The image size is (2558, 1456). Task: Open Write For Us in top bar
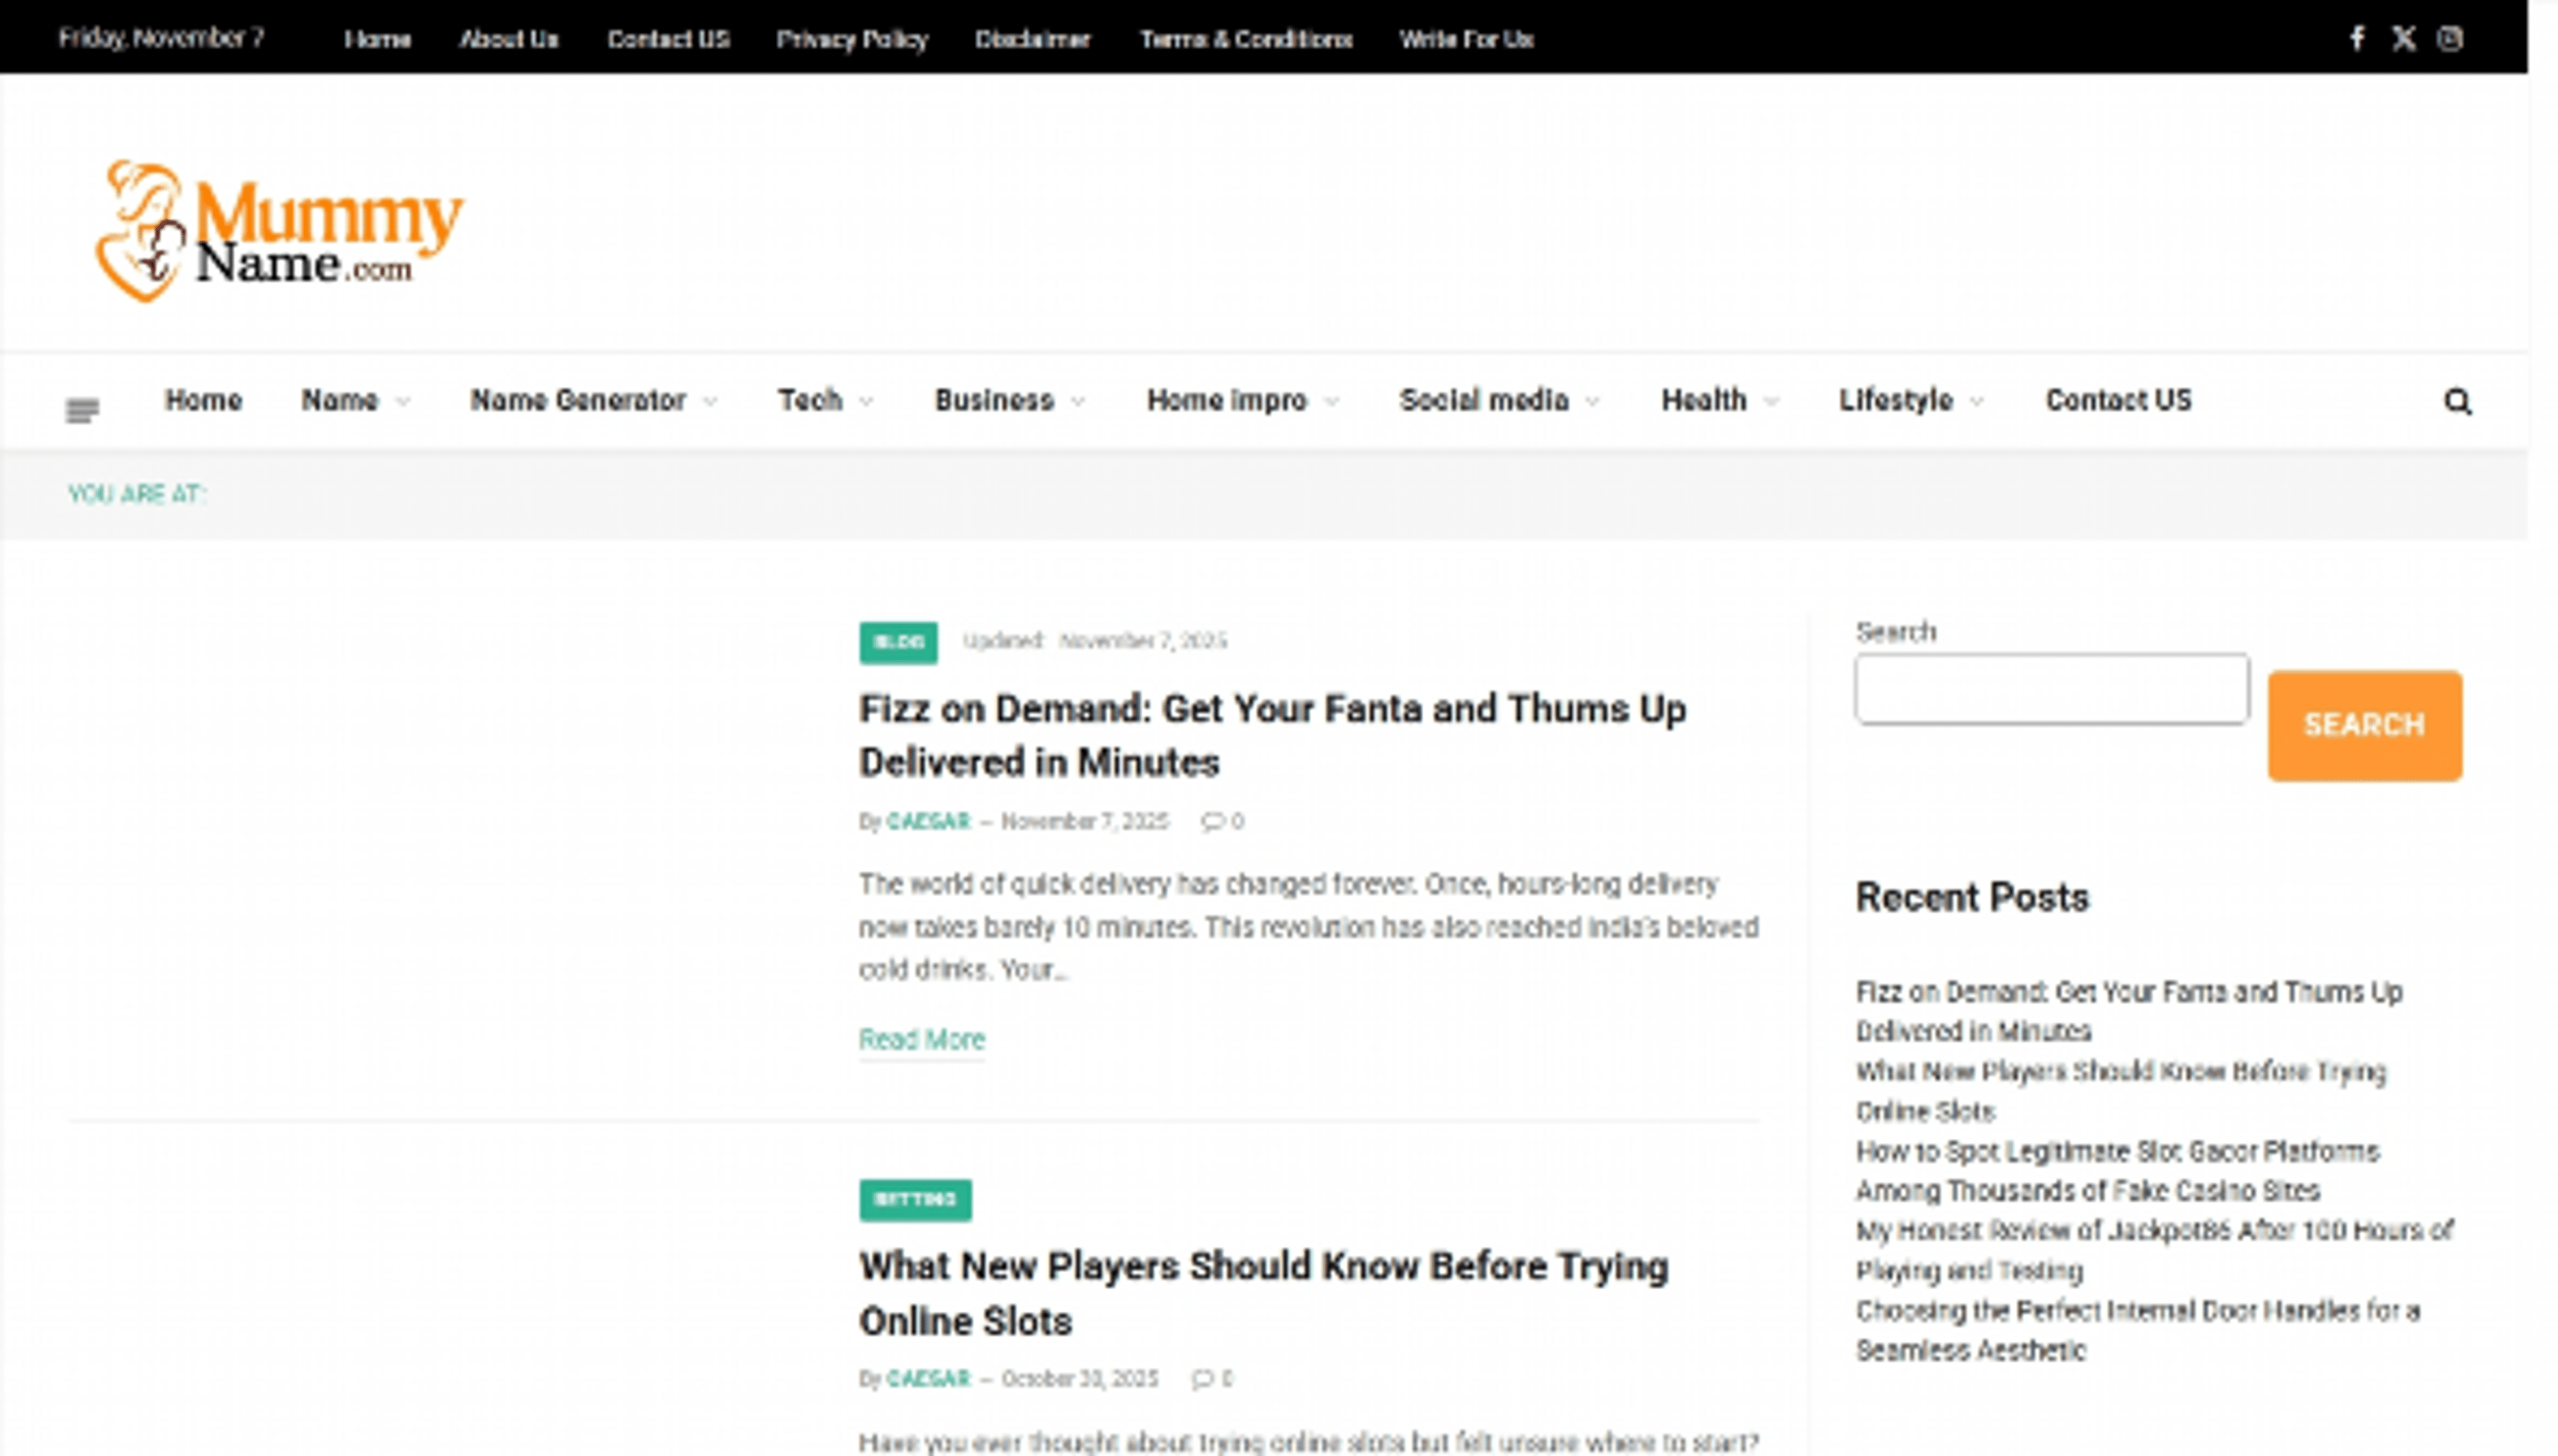(1465, 39)
